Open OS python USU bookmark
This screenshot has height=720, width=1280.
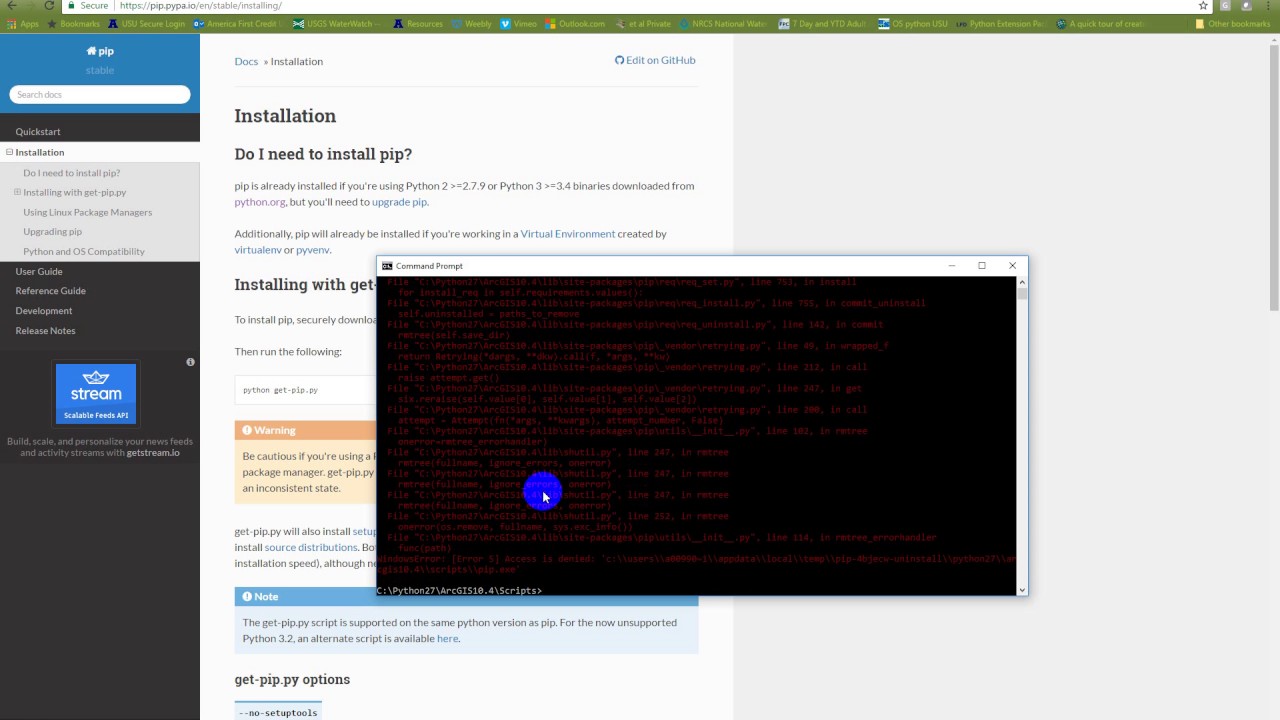[912, 24]
